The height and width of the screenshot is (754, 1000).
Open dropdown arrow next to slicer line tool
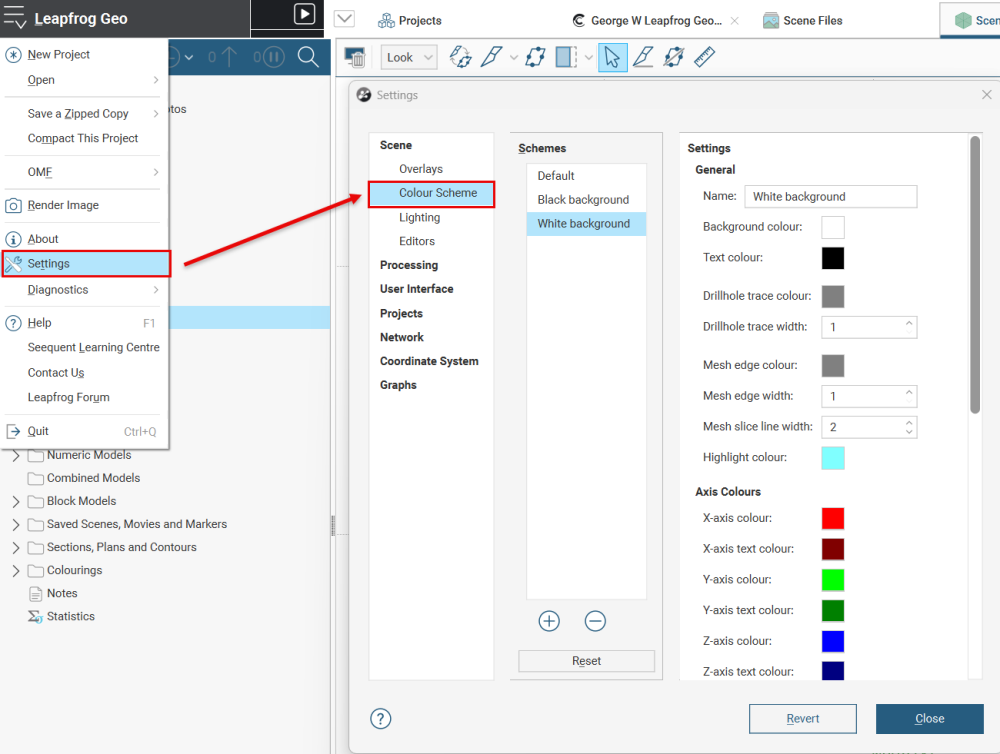point(513,57)
